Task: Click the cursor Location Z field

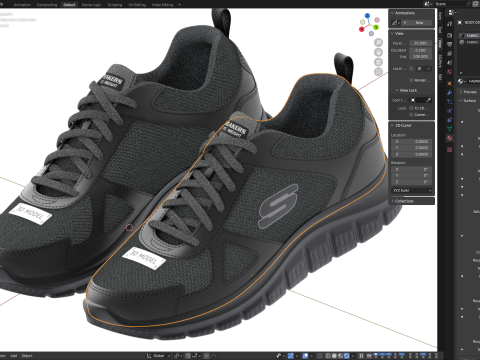Action: click(412, 155)
